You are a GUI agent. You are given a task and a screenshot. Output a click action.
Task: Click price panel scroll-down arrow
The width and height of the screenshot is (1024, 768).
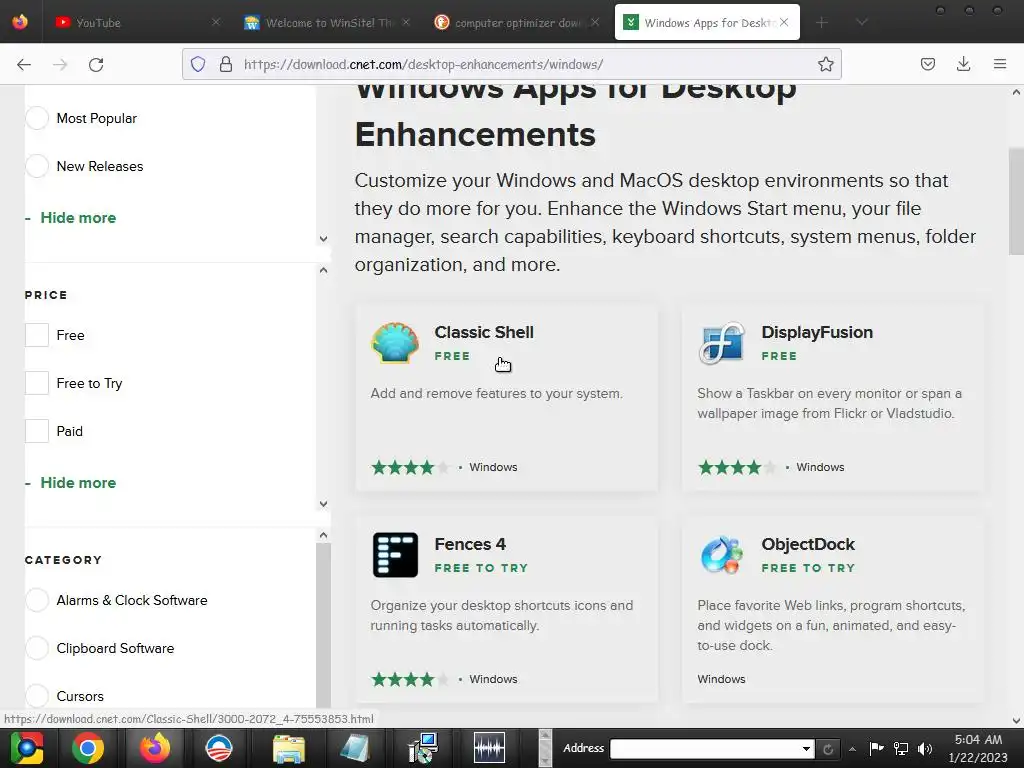click(x=323, y=504)
